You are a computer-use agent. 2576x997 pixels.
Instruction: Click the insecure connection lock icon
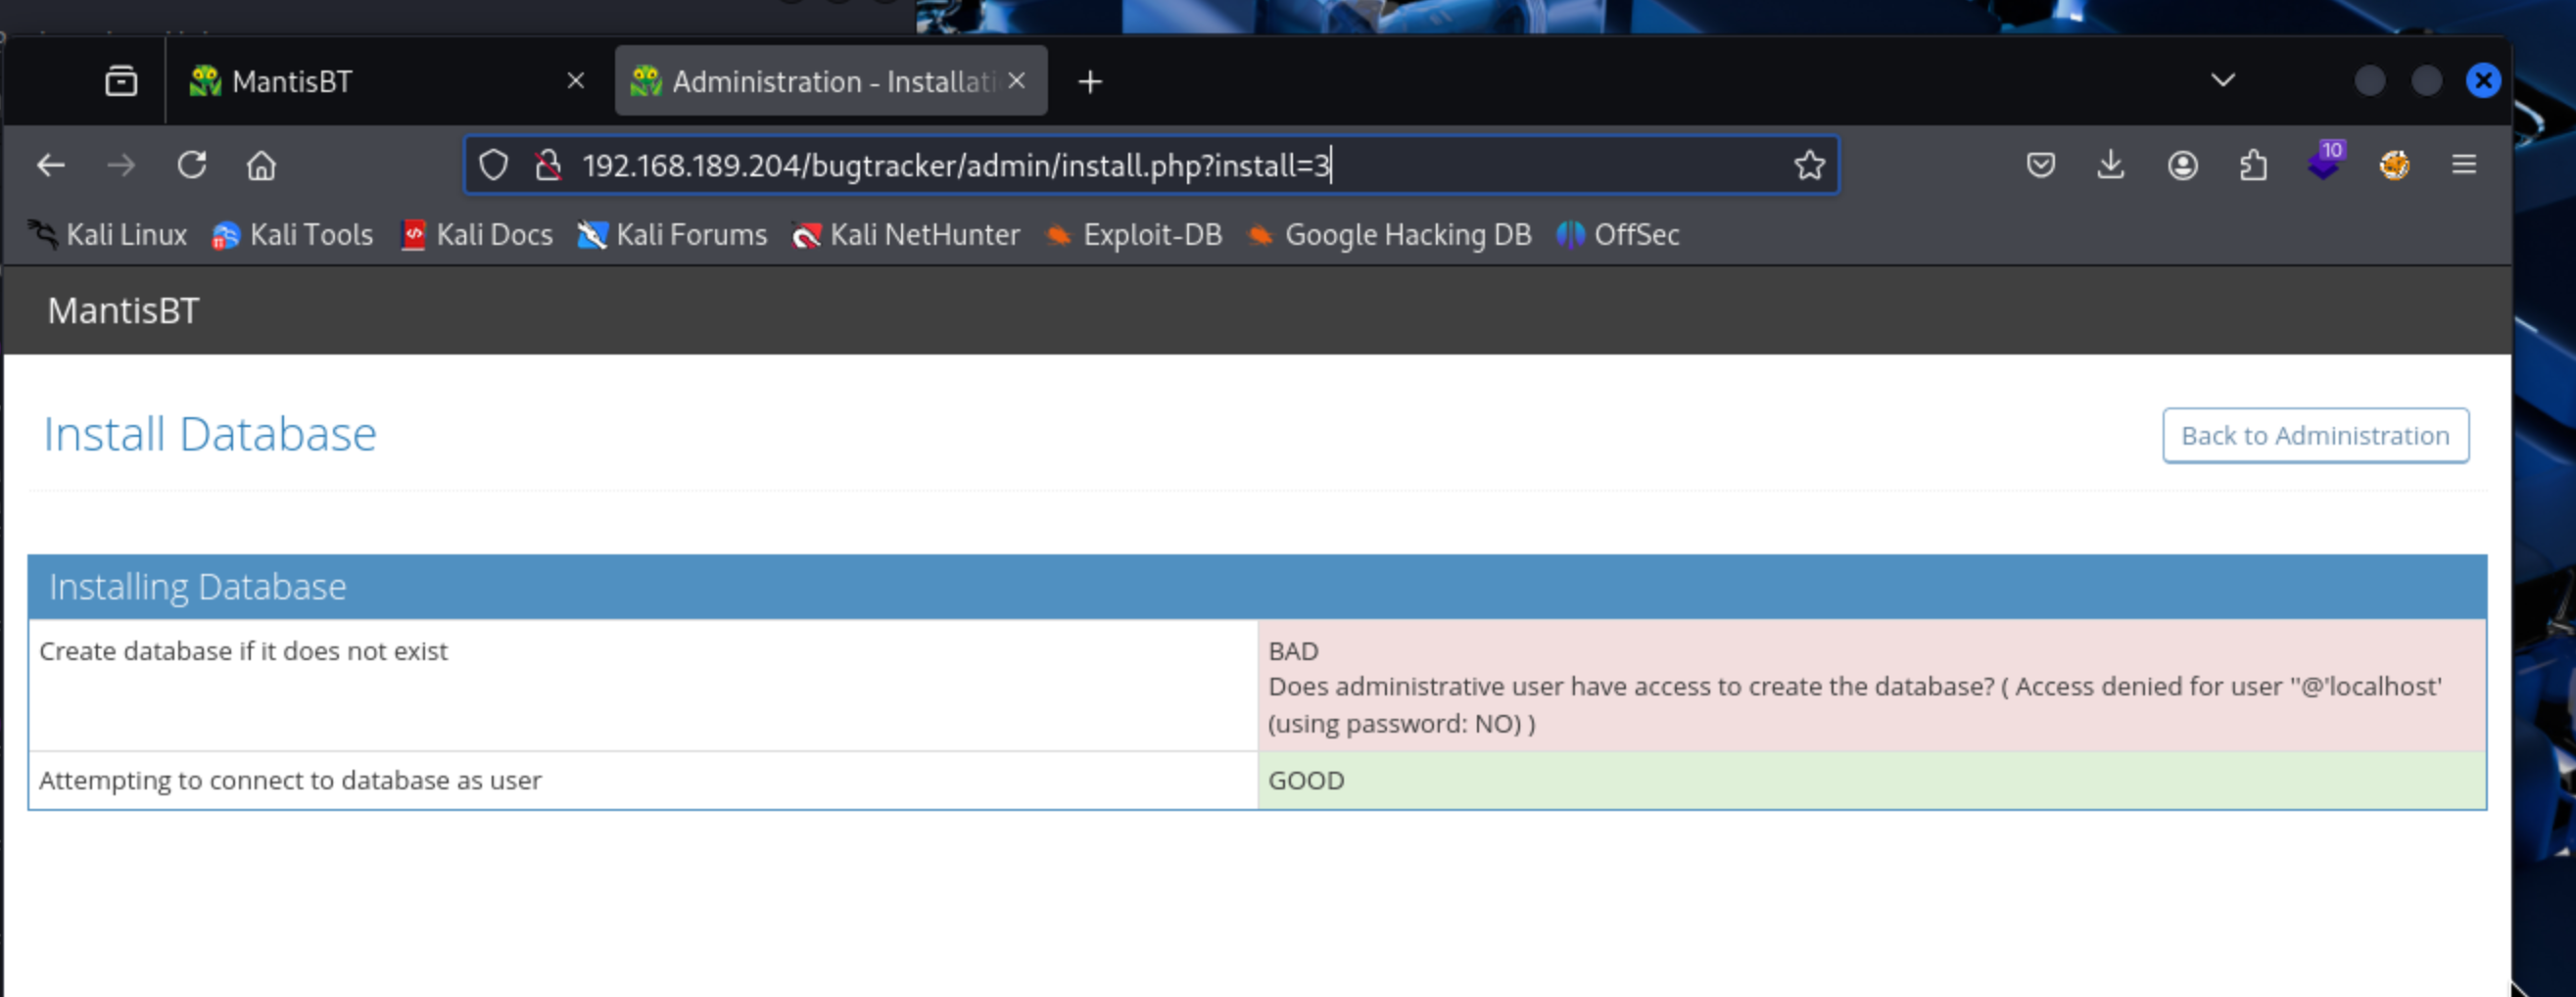[547, 165]
